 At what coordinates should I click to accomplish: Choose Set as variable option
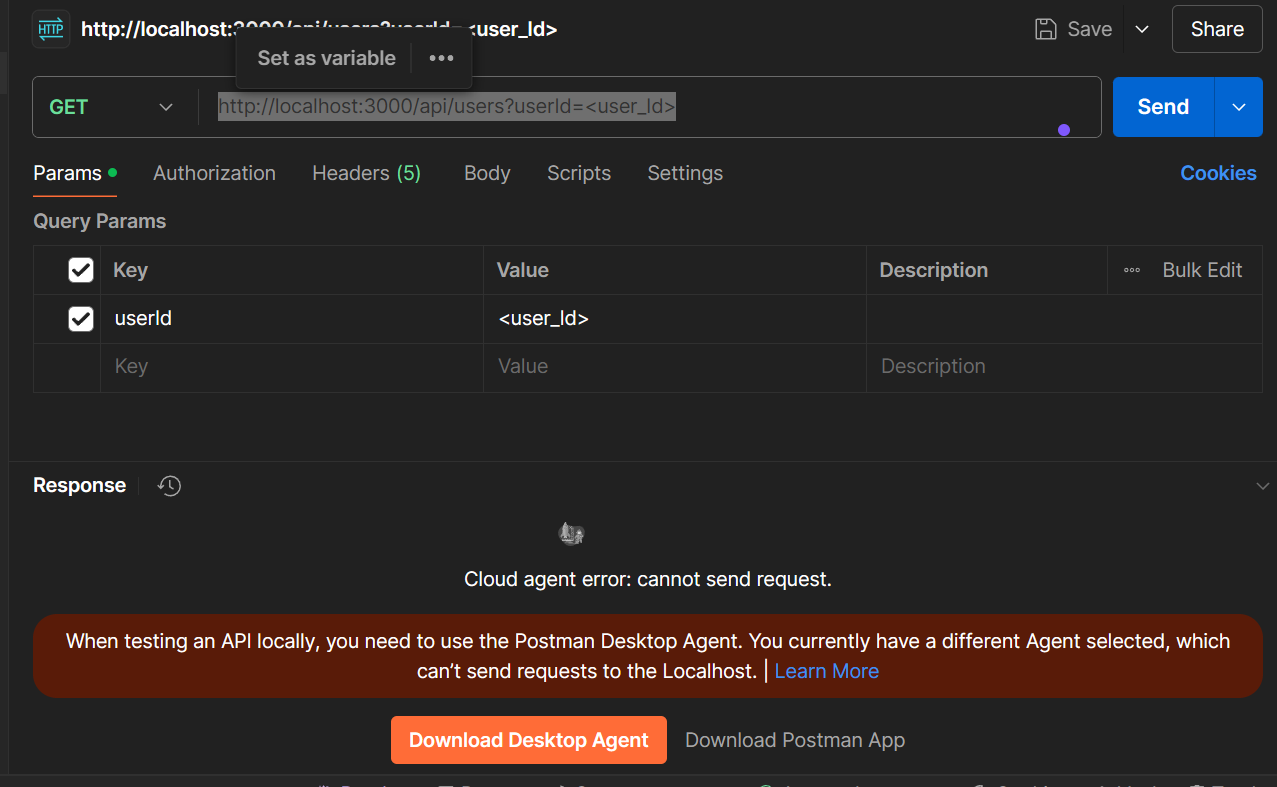click(x=327, y=58)
